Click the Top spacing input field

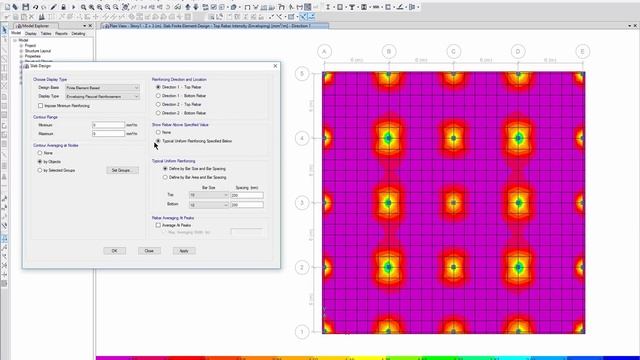[x=247, y=196]
